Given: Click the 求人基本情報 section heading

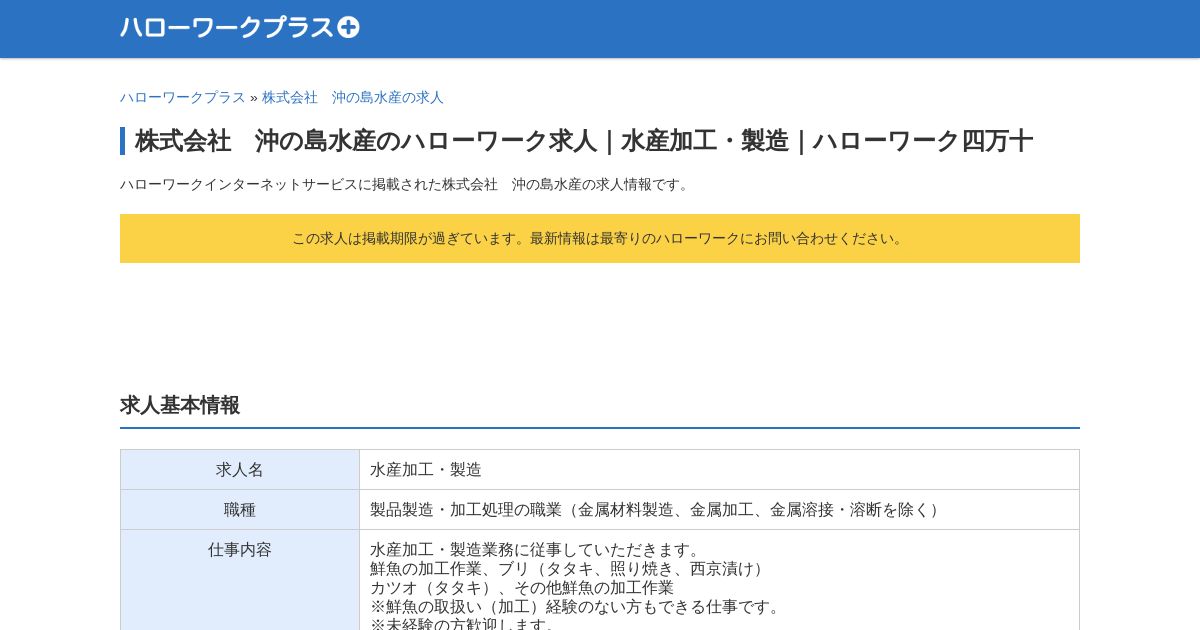Looking at the screenshot, I should click(x=180, y=405).
